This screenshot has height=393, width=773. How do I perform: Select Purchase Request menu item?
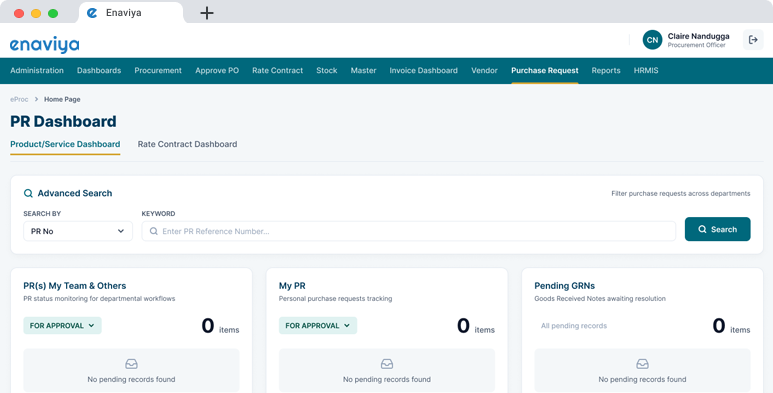click(545, 71)
